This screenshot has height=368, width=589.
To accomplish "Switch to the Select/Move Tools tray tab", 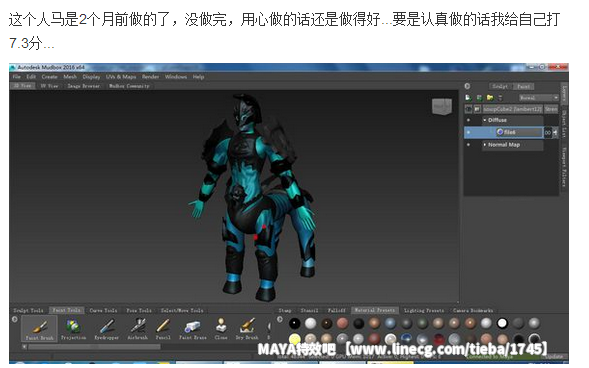I will tap(182, 311).
